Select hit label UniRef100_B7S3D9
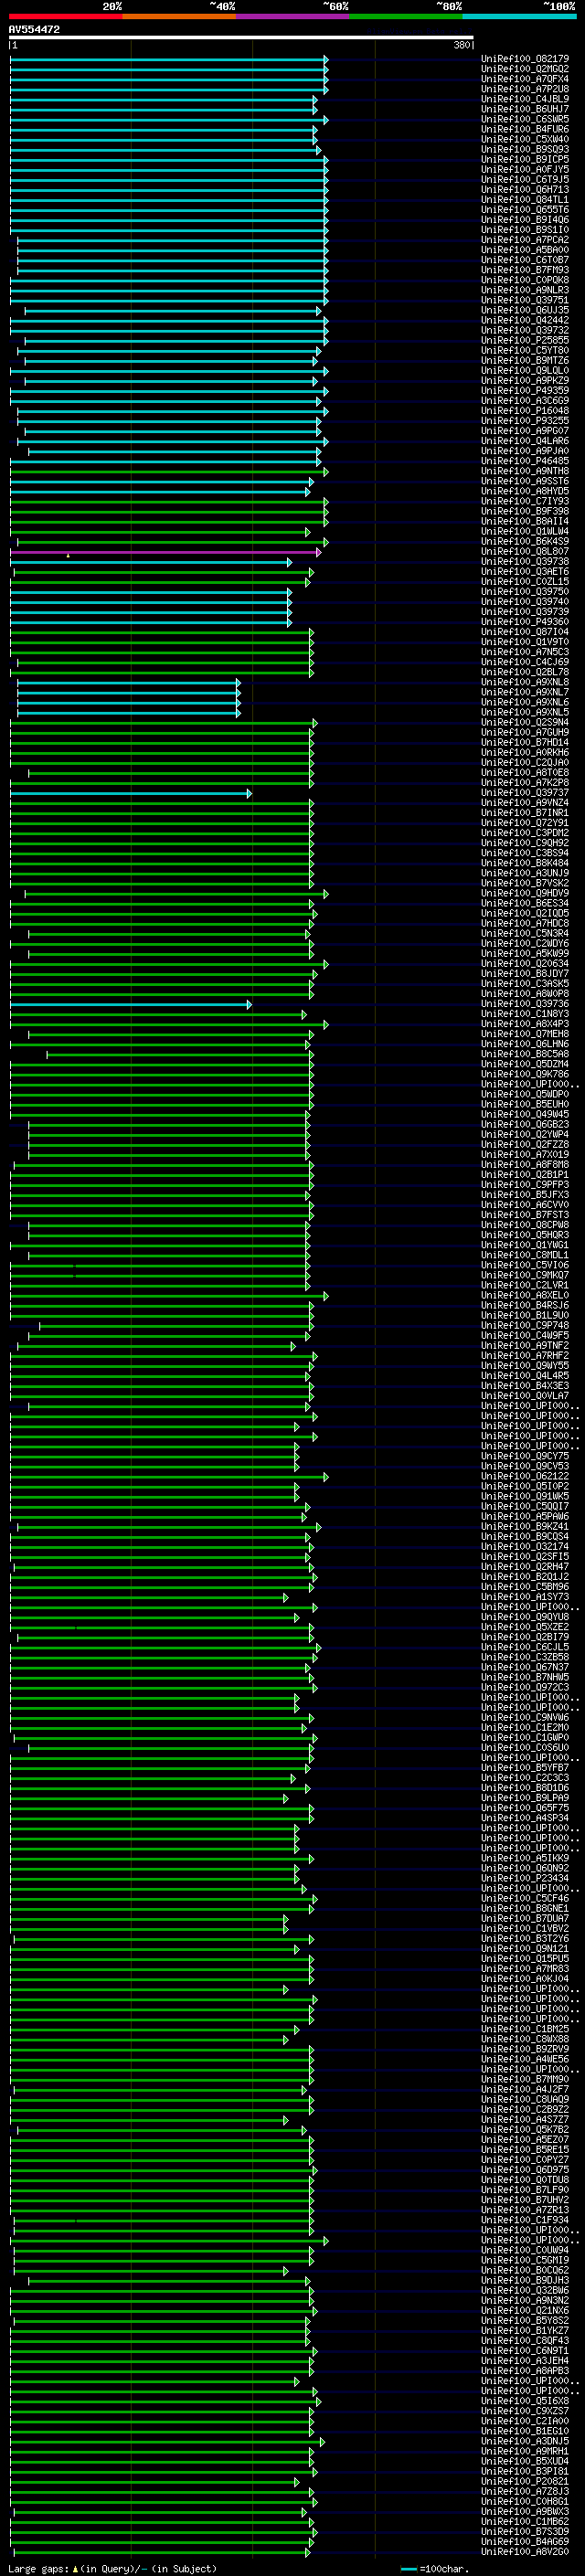 pos(525,2531)
